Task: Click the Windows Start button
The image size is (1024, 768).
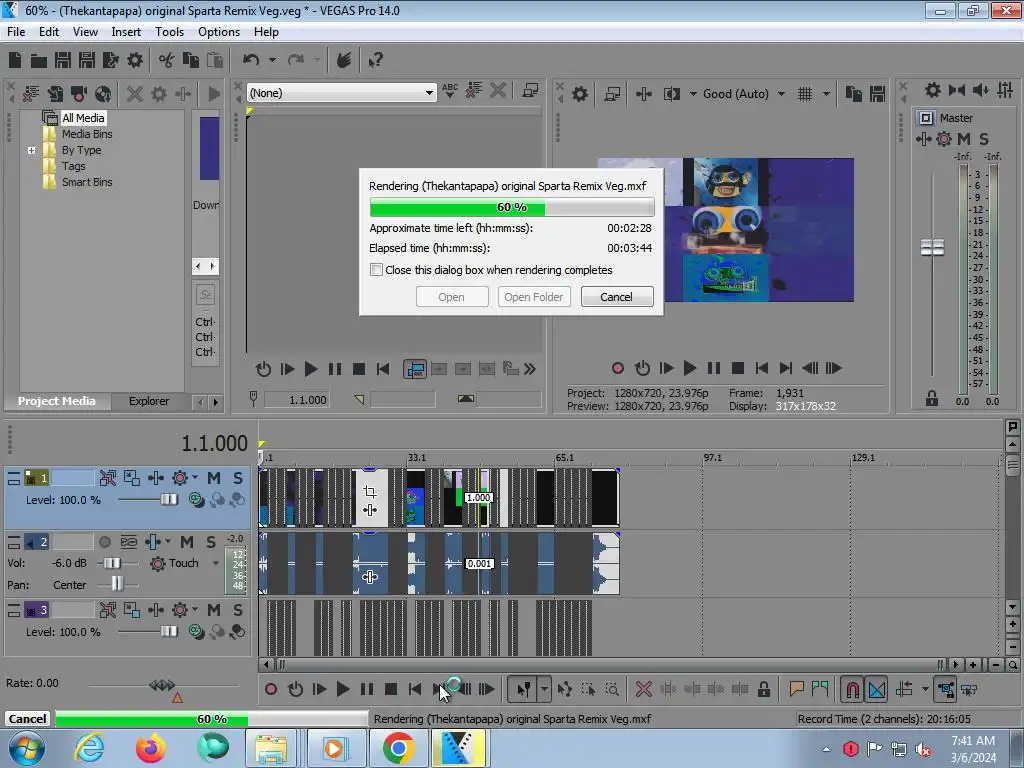Action: (x=26, y=748)
